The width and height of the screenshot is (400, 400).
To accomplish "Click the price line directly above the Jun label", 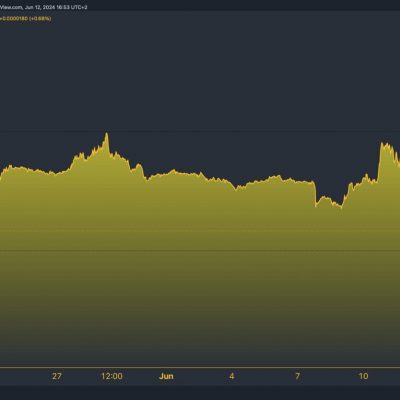I will 166,173.
